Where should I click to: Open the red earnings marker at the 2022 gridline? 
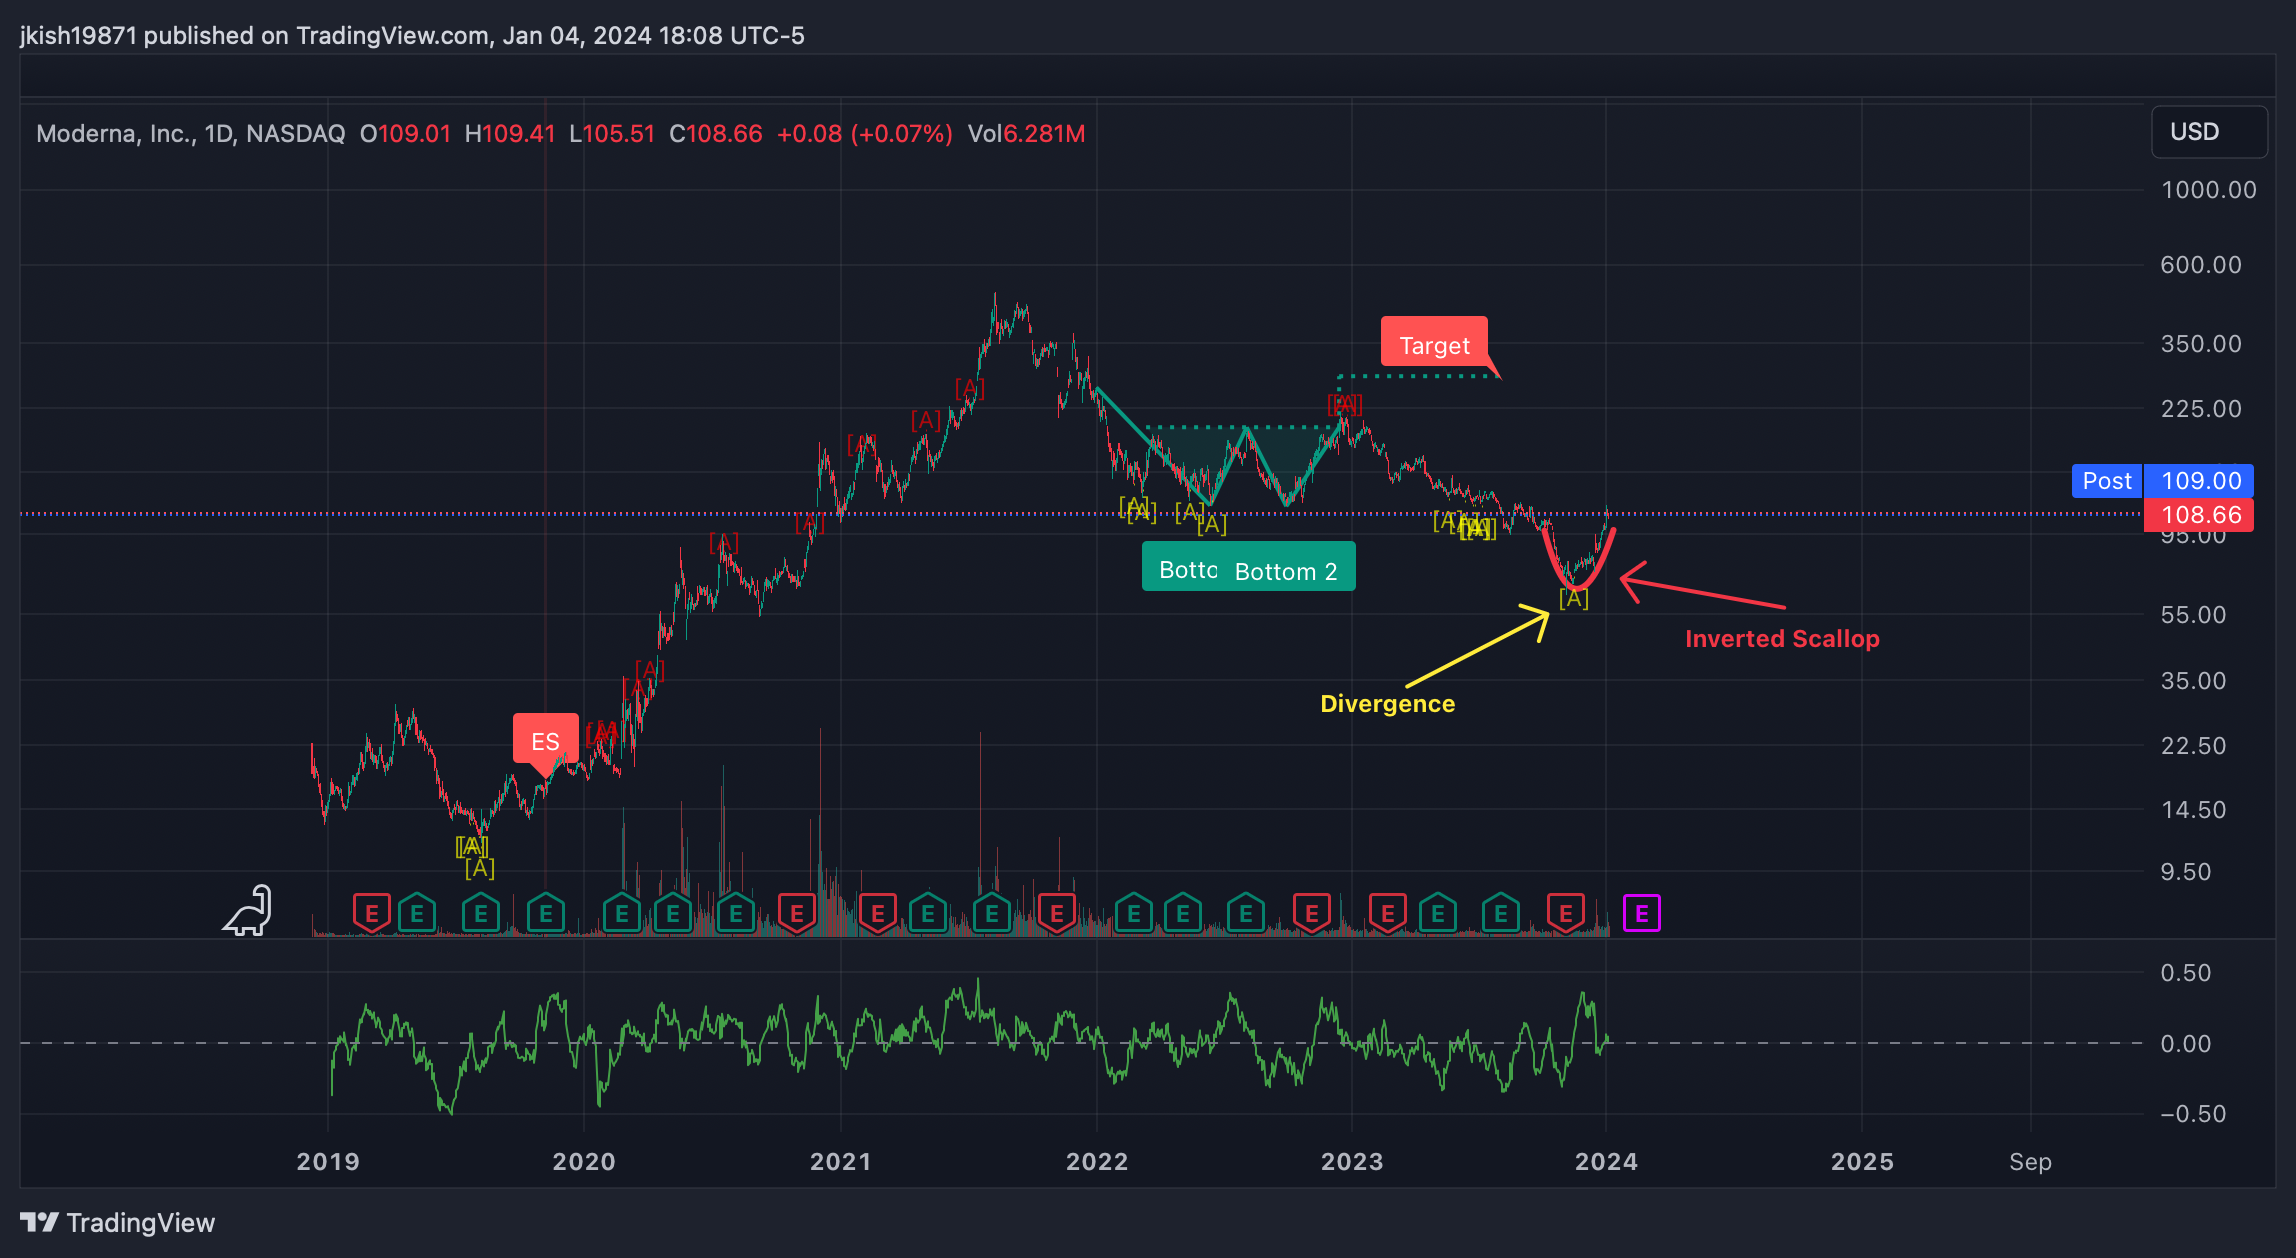click(x=1056, y=913)
